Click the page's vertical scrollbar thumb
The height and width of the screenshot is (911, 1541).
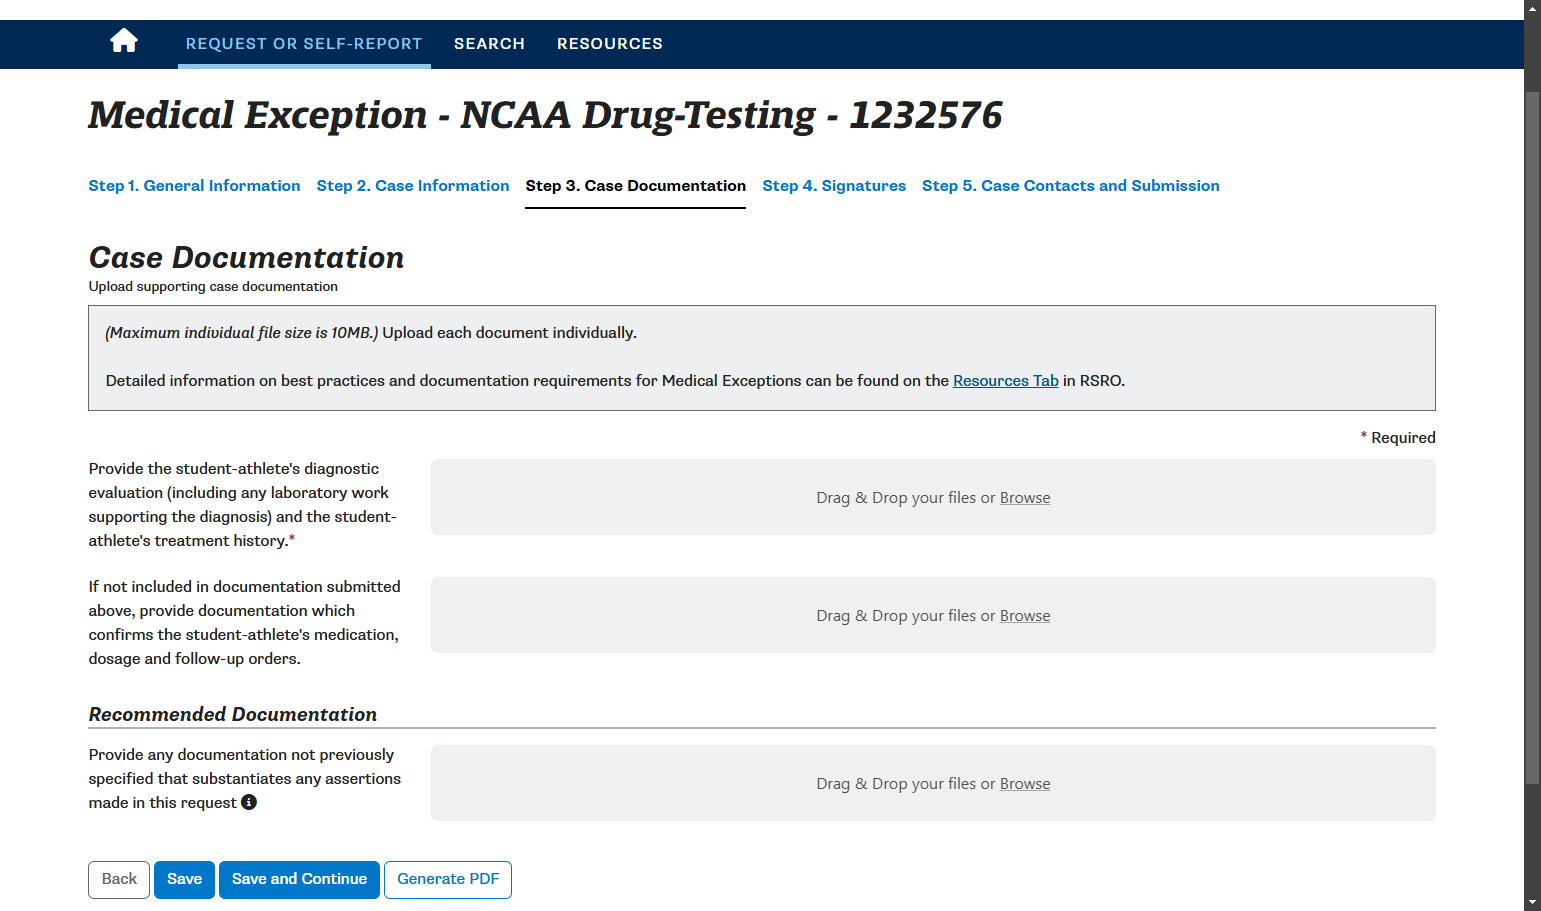[1532, 437]
